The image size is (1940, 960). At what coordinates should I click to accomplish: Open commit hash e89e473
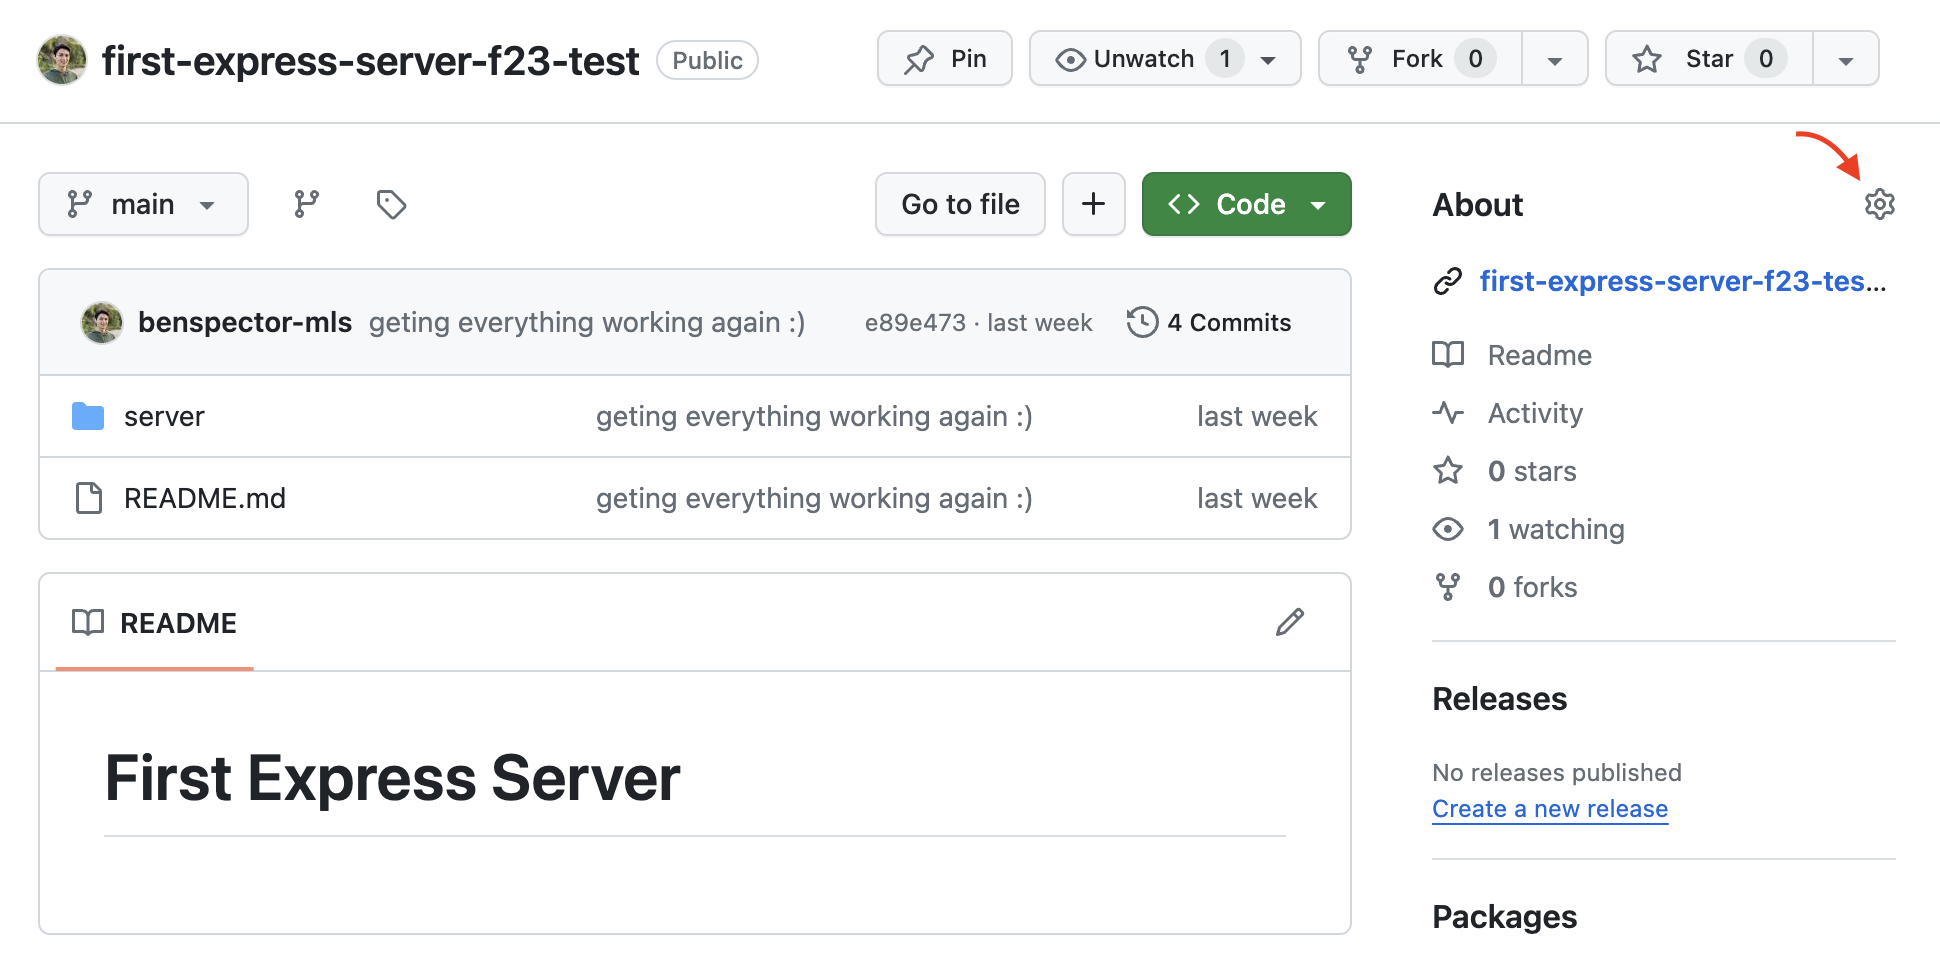(x=915, y=322)
